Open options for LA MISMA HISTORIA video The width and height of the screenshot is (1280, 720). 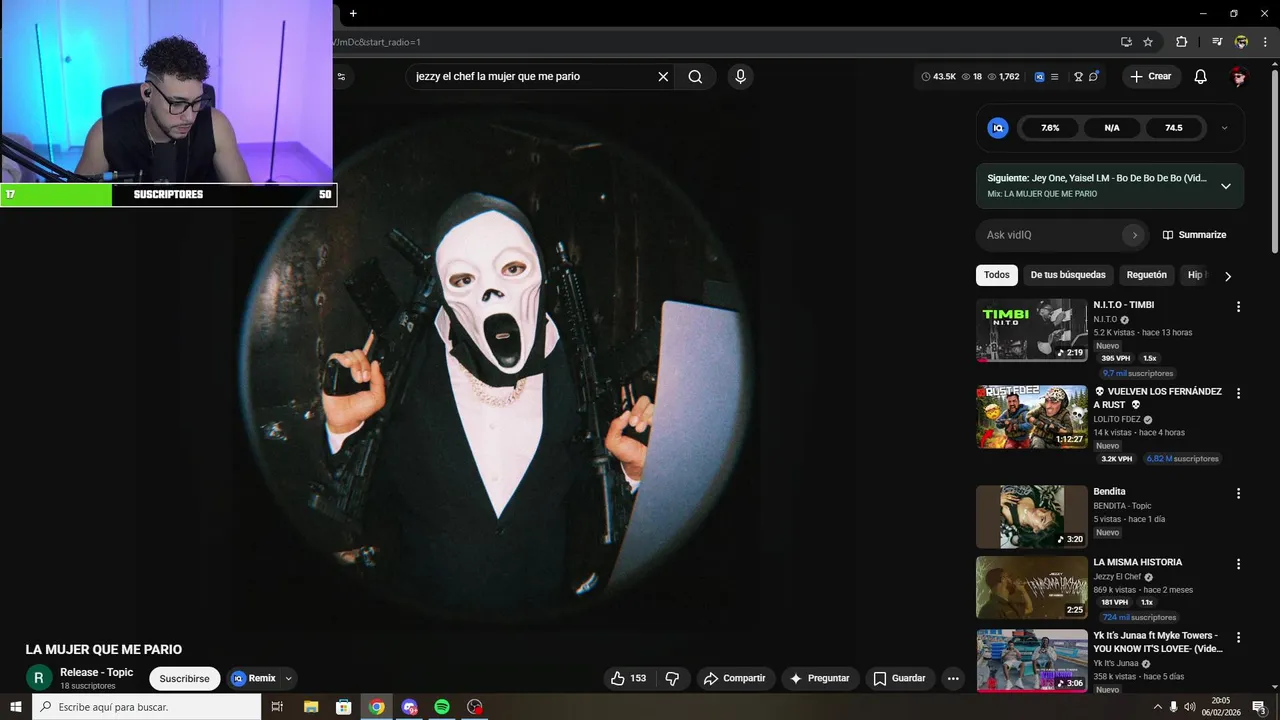pyautogui.click(x=1238, y=564)
